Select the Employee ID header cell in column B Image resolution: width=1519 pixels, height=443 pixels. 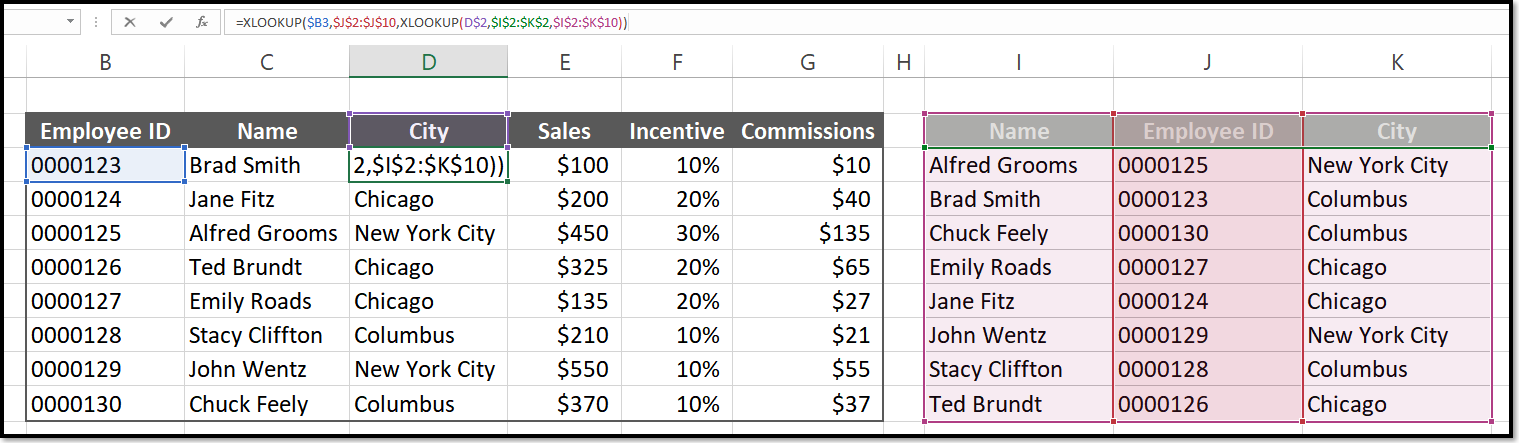(x=105, y=131)
